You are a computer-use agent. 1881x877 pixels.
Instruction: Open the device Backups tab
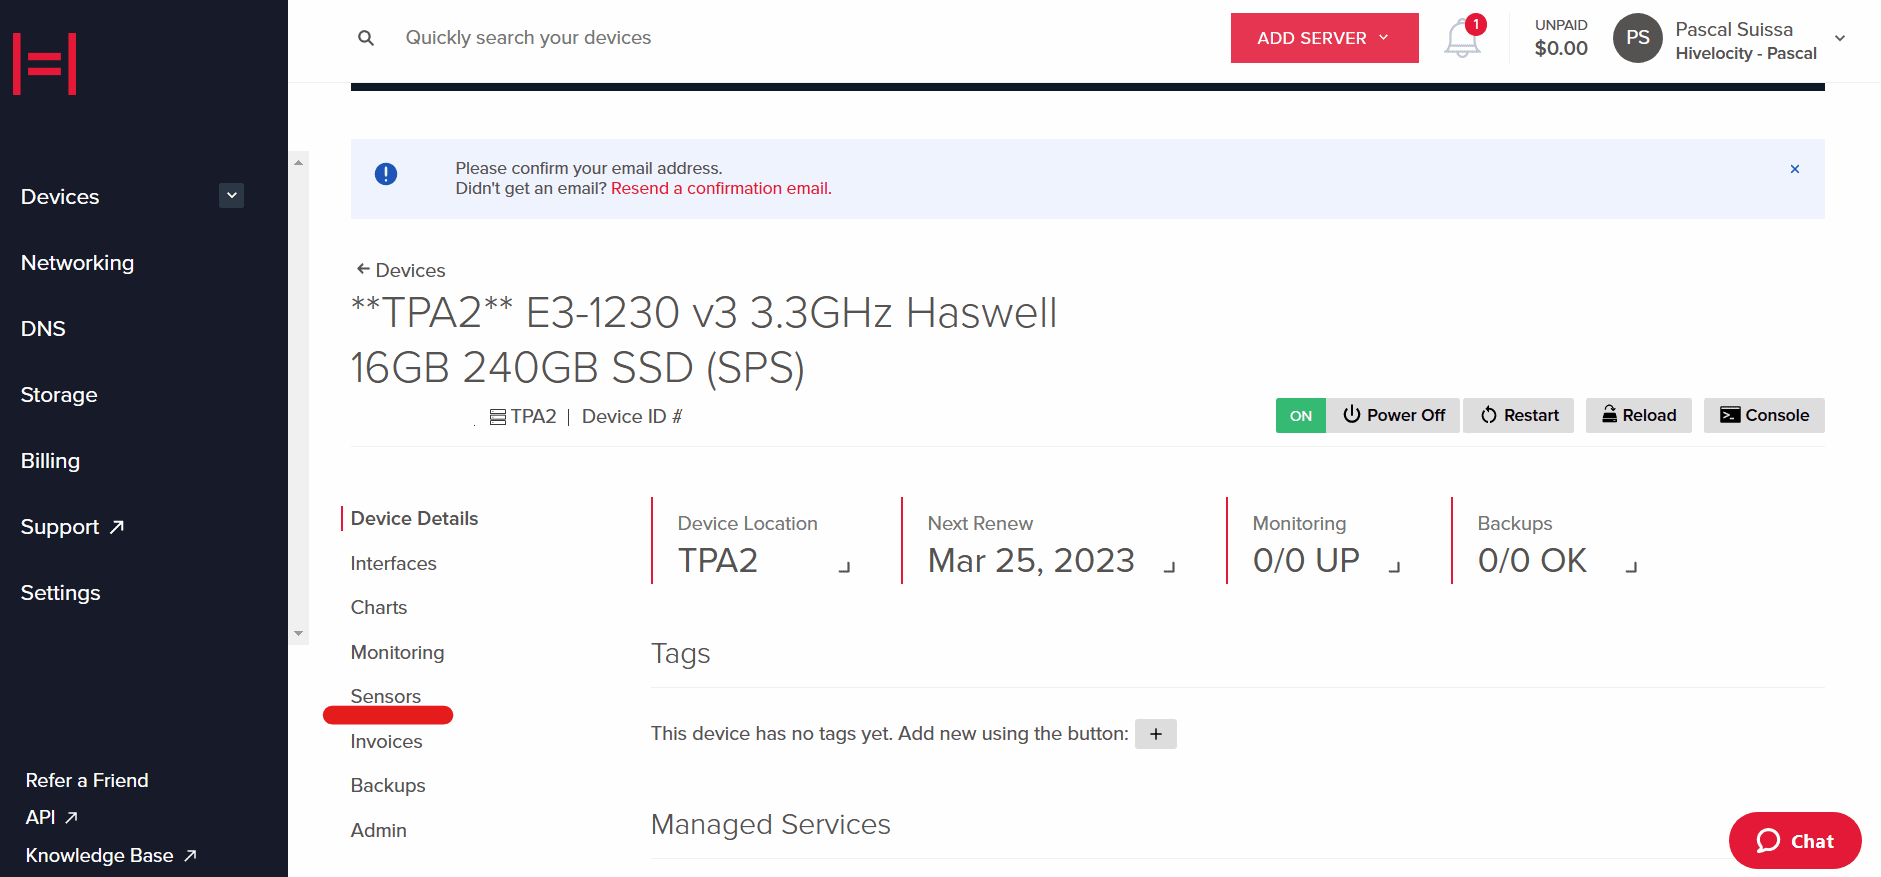tap(388, 785)
